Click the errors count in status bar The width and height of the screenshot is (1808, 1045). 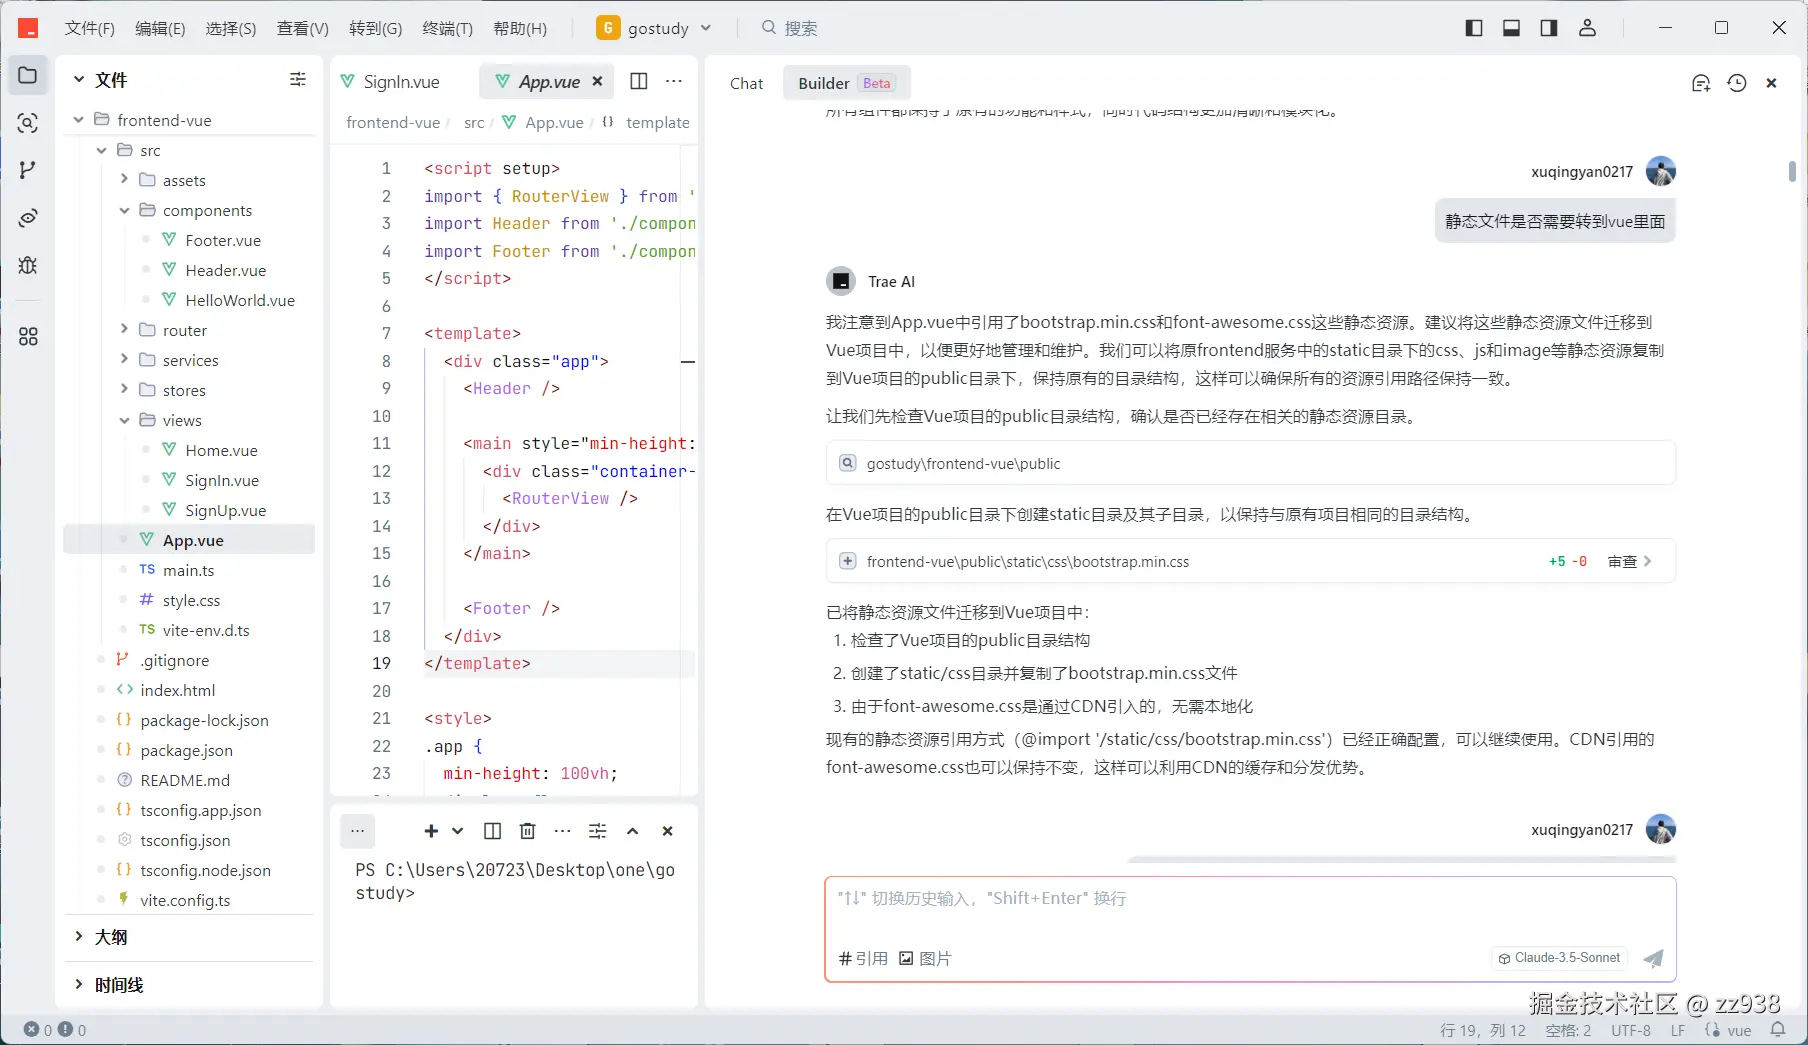pyautogui.click(x=39, y=1029)
